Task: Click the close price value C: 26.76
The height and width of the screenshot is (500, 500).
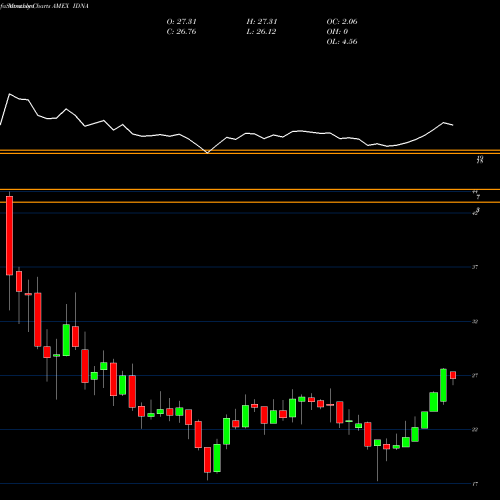Action: (181, 32)
